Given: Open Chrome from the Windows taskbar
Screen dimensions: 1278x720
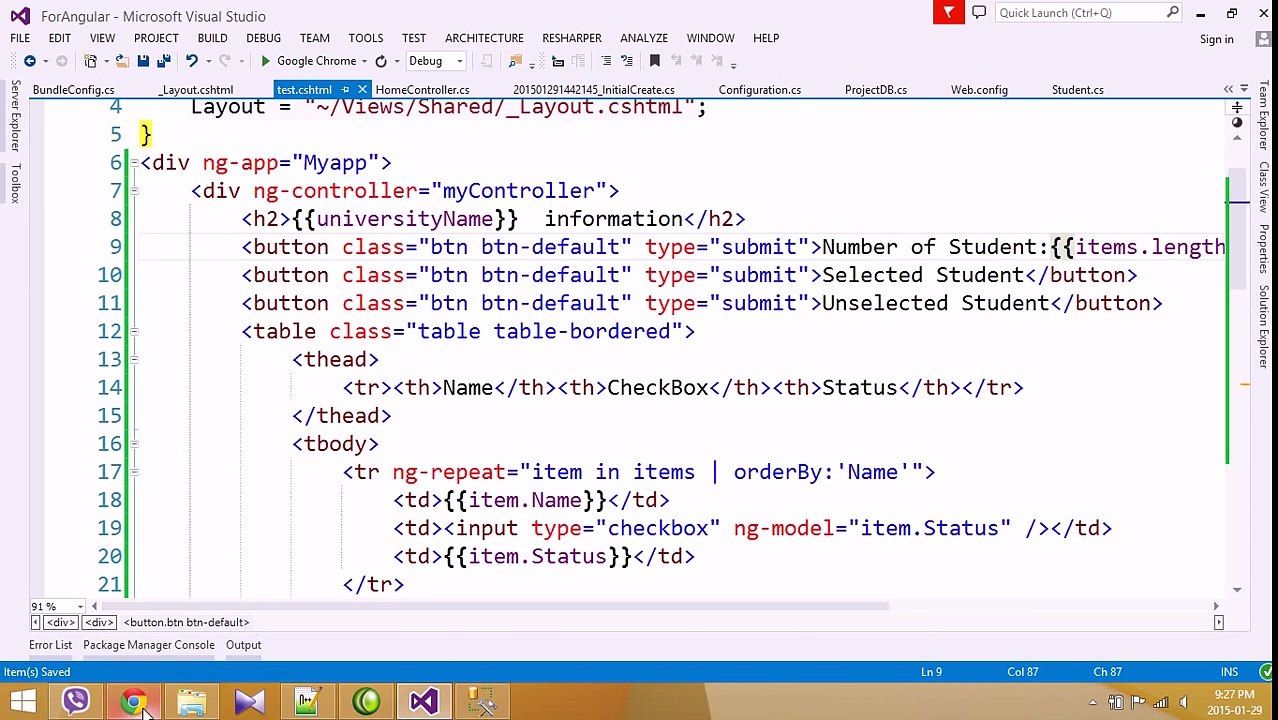Looking at the screenshot, I should pos(134,701).
